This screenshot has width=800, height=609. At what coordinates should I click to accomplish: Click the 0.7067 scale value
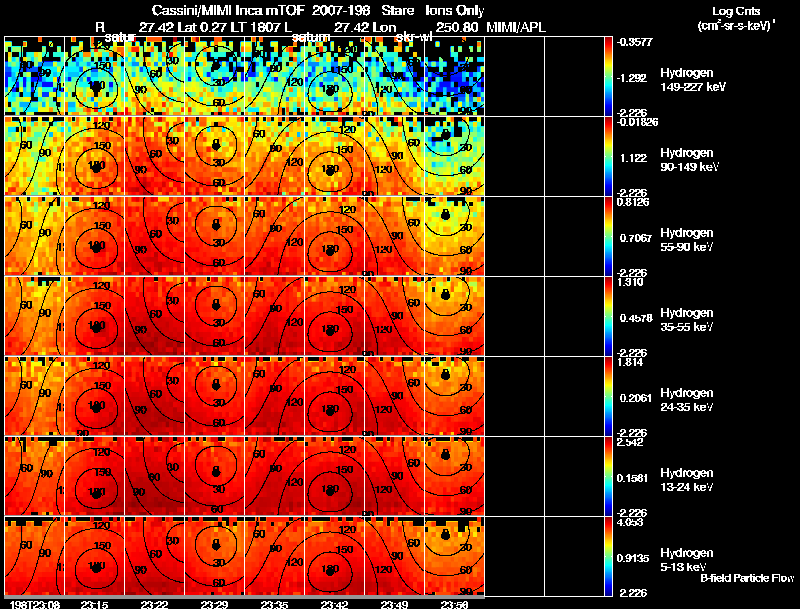tap(636, 238)
